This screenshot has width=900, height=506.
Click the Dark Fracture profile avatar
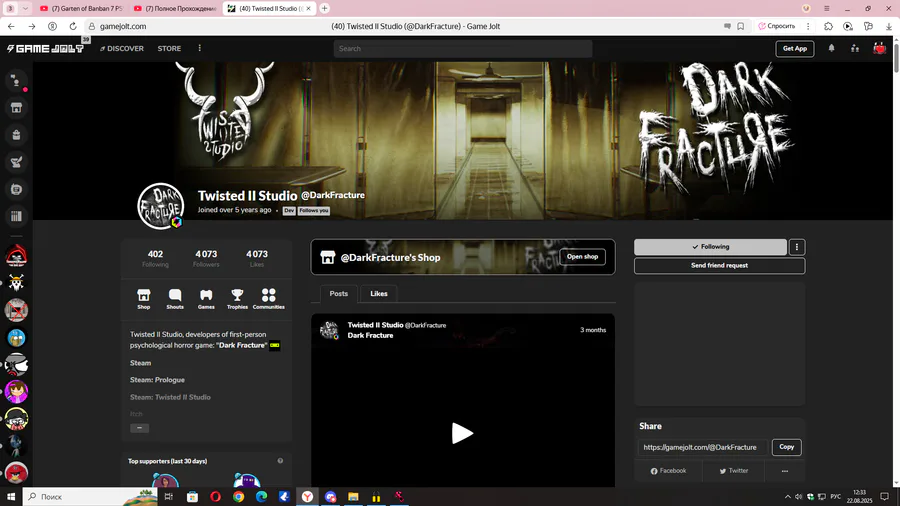(161, 206)
